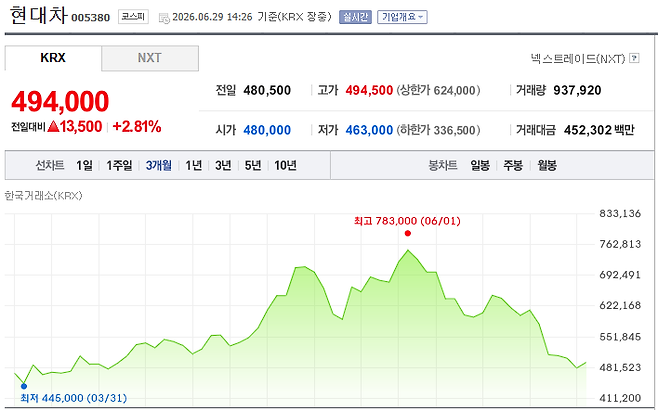Click the 최저 445,000 (03/31) label
The width and height of the screenshot is (658, 410).
(73, 398)
